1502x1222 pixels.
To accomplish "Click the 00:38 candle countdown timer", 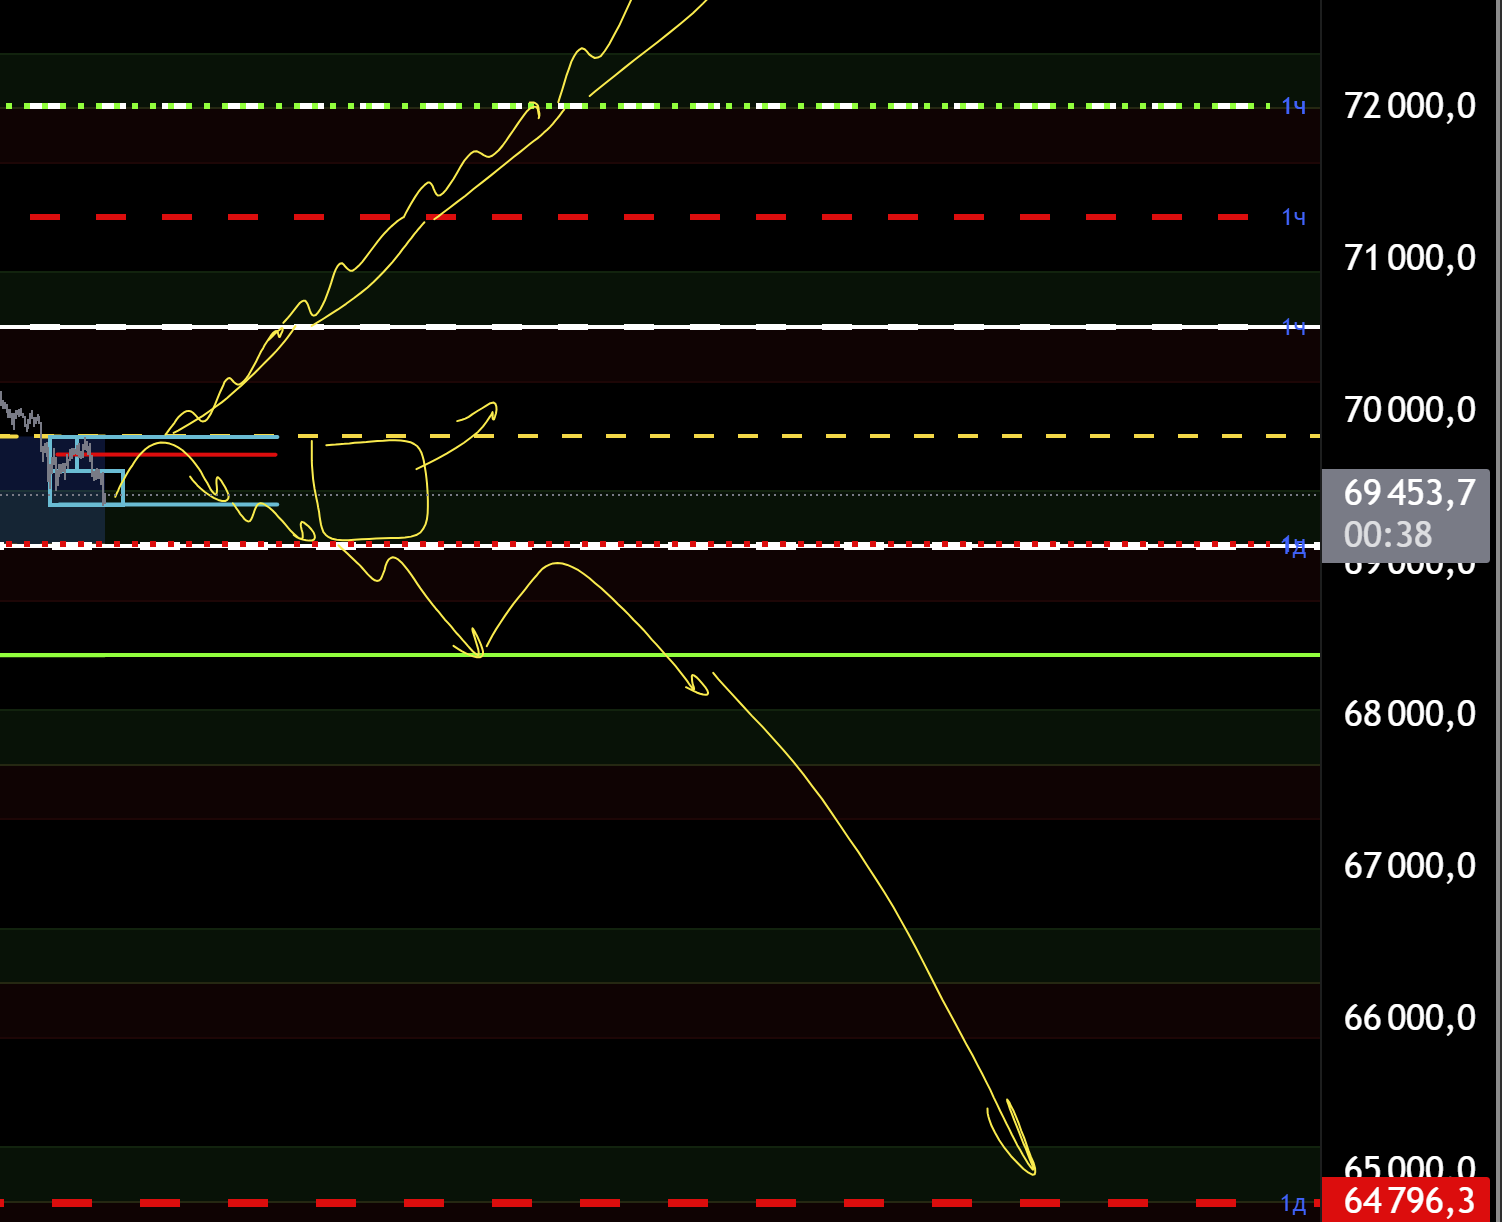I will (x=1388, y=535).
